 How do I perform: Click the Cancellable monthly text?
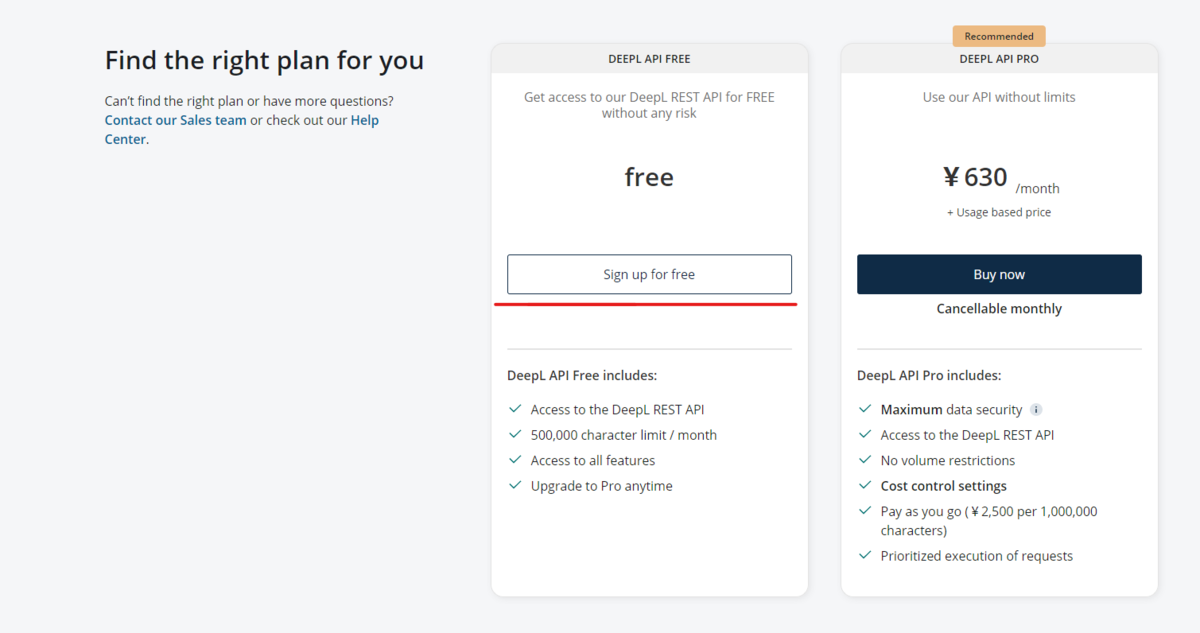coord(999,309)
